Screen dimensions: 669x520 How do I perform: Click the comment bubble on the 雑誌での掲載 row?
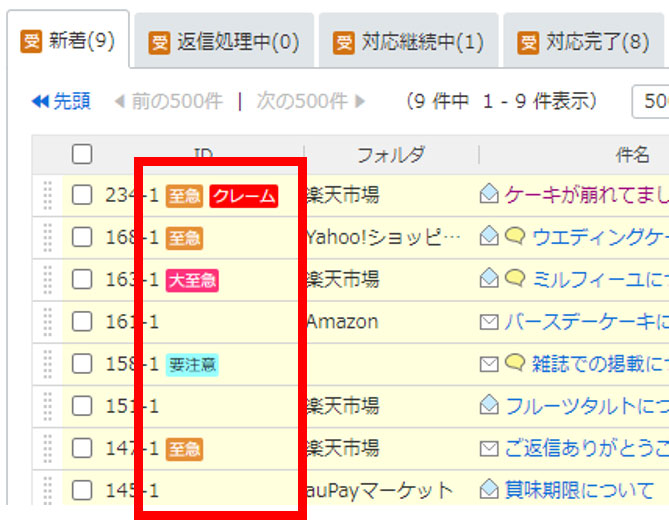point(515,362)
